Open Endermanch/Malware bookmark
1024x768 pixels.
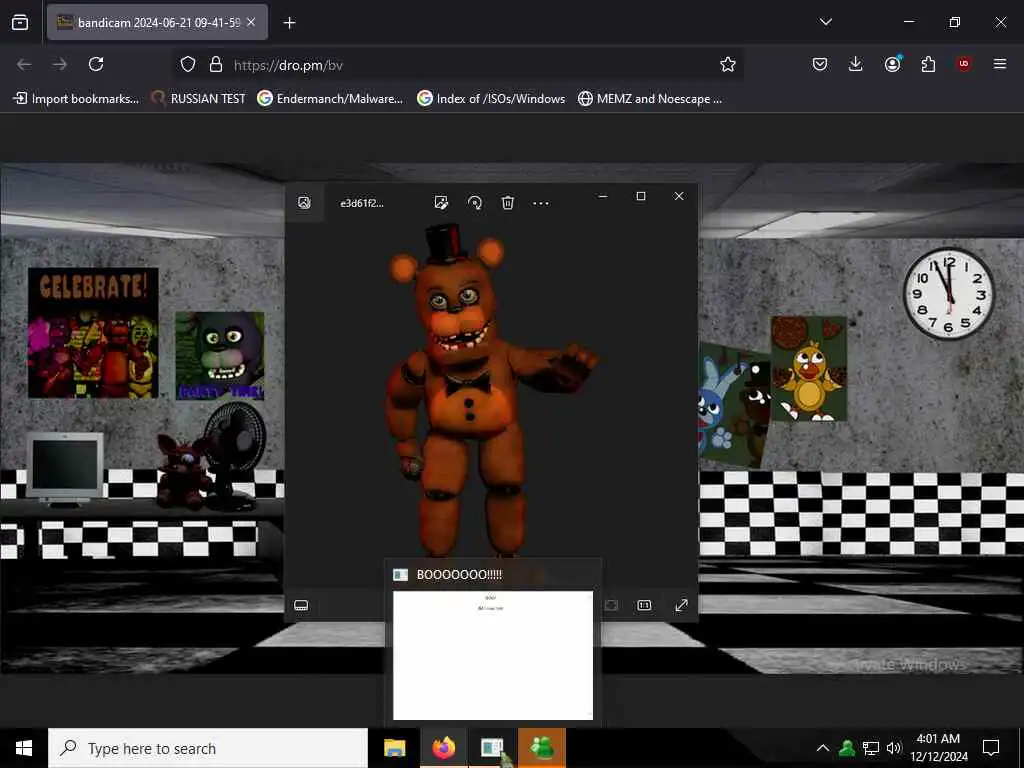point(330,99)
